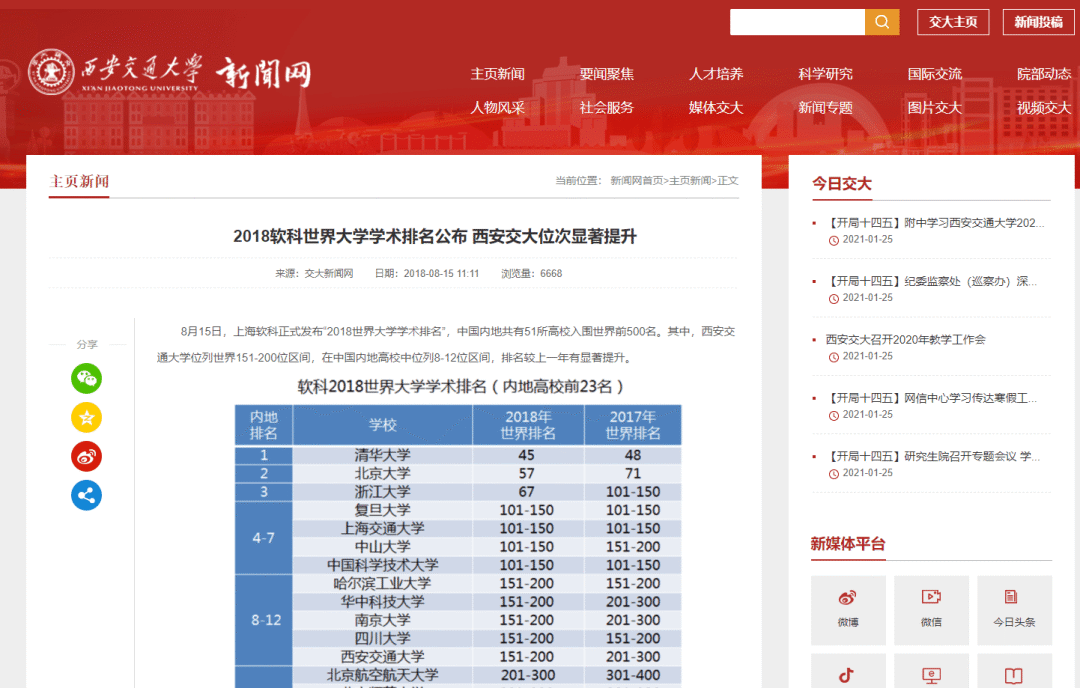Open 西安交大召开2020年教学工作会 news

(906, 340)
